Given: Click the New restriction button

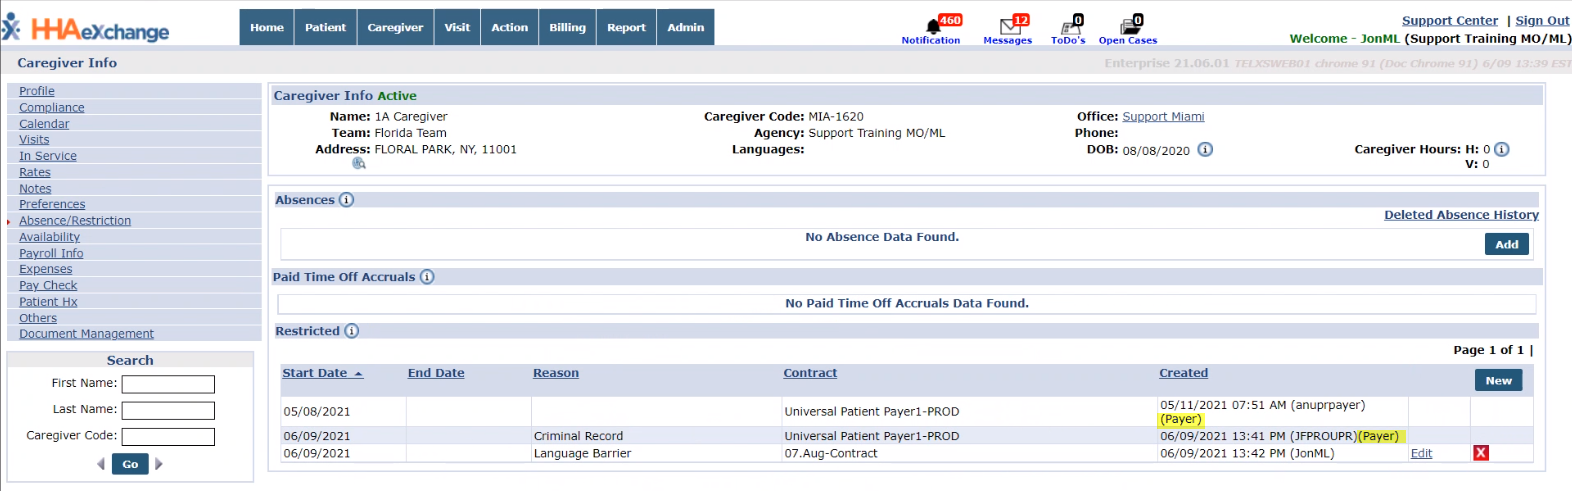Looking at the screenshot, I should tap(1498, 380).
